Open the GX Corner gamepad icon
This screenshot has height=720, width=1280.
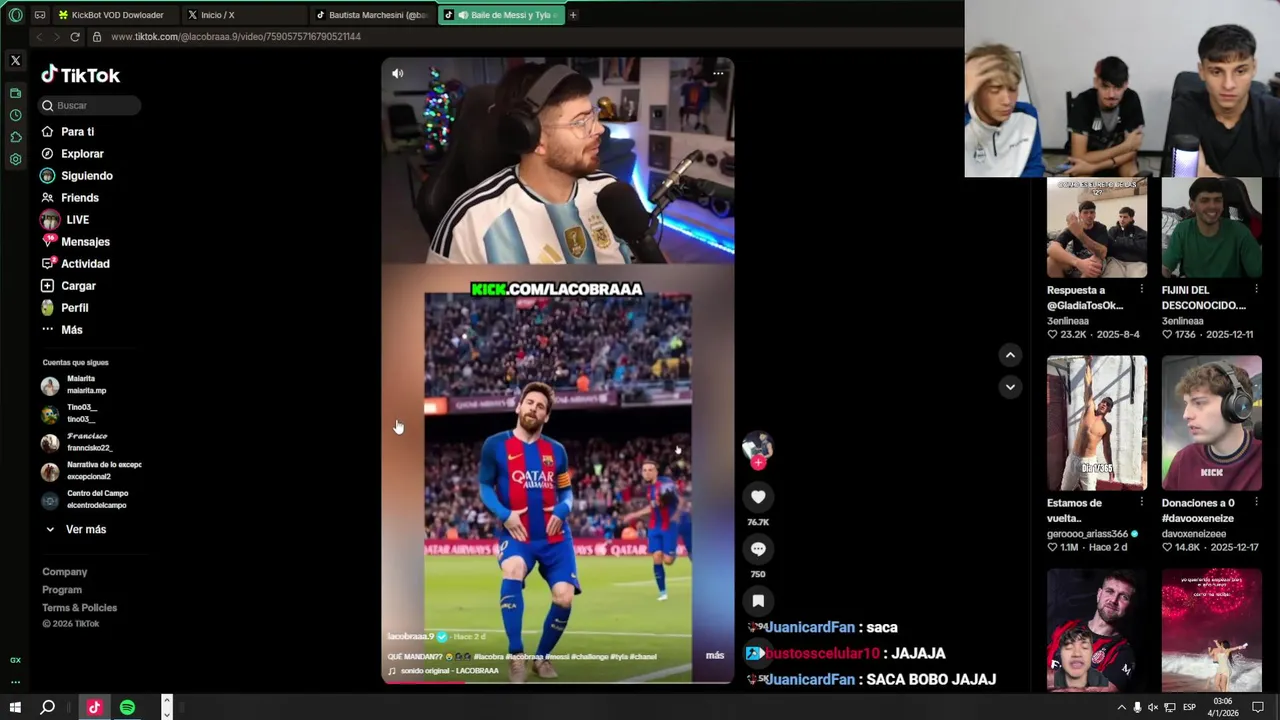[x=40, y=15]
